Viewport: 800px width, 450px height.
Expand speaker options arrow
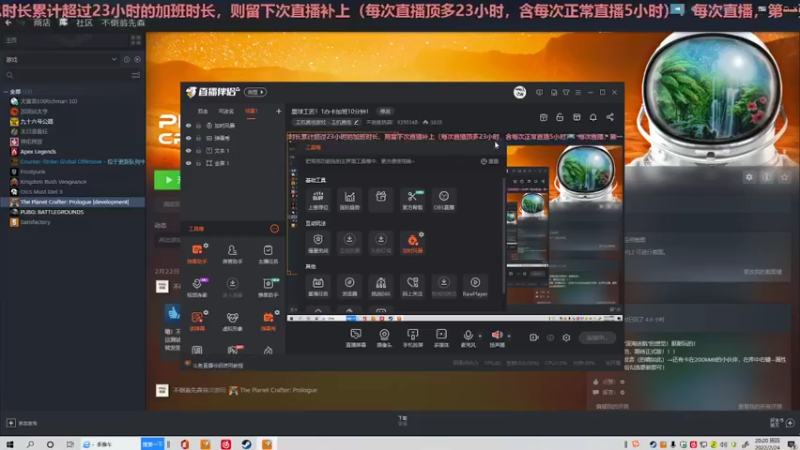coord(509,336)
